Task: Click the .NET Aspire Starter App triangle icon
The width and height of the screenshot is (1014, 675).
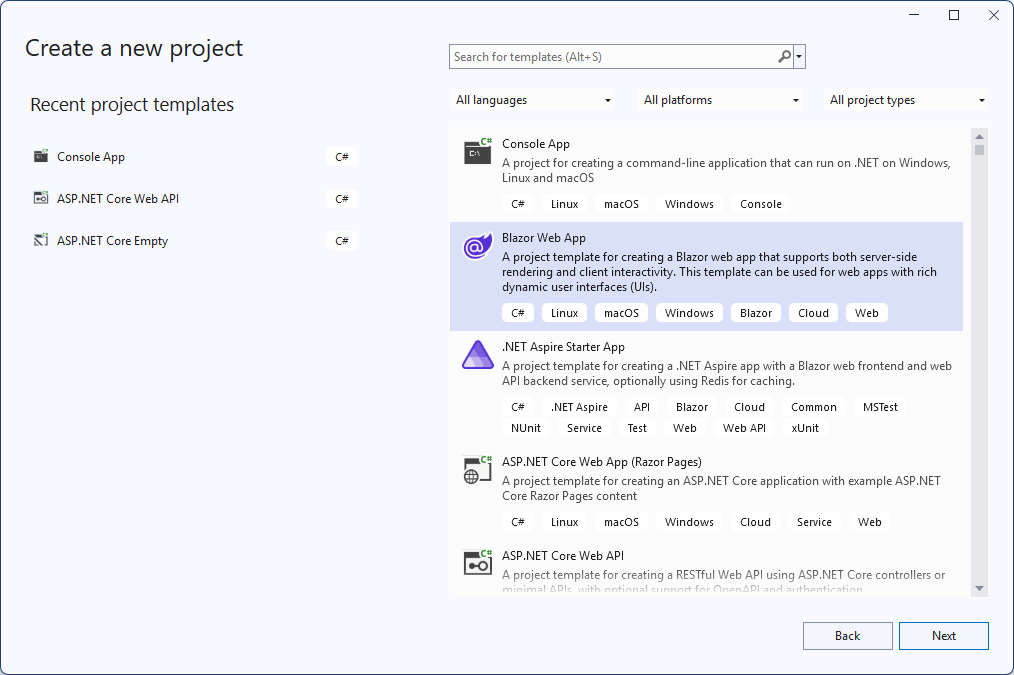Action: 477,354
